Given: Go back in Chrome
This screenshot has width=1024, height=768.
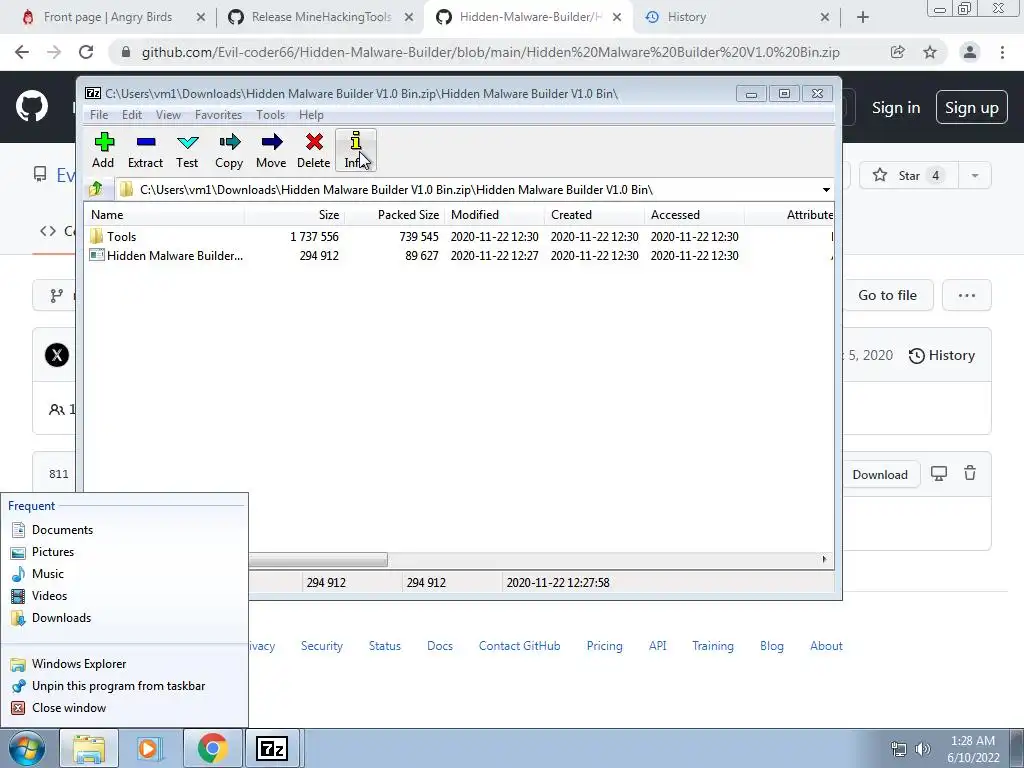Looking at the screenshot, I should click(x=22, y=52).
